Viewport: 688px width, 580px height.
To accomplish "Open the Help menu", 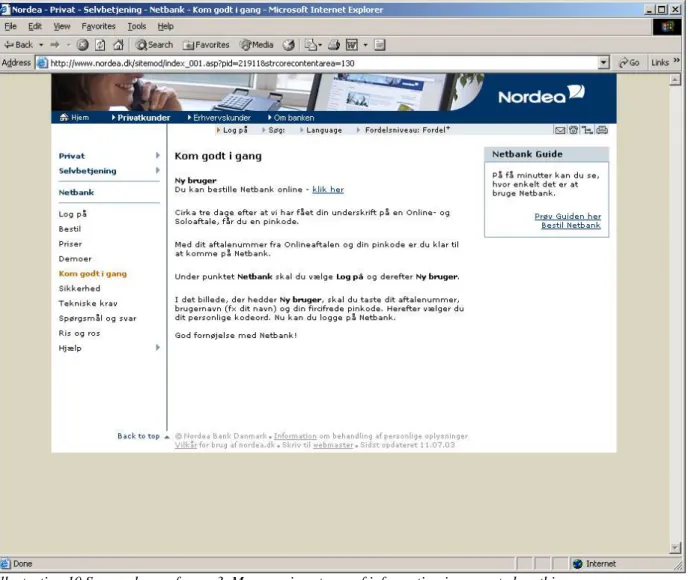I will coord(165,26).
